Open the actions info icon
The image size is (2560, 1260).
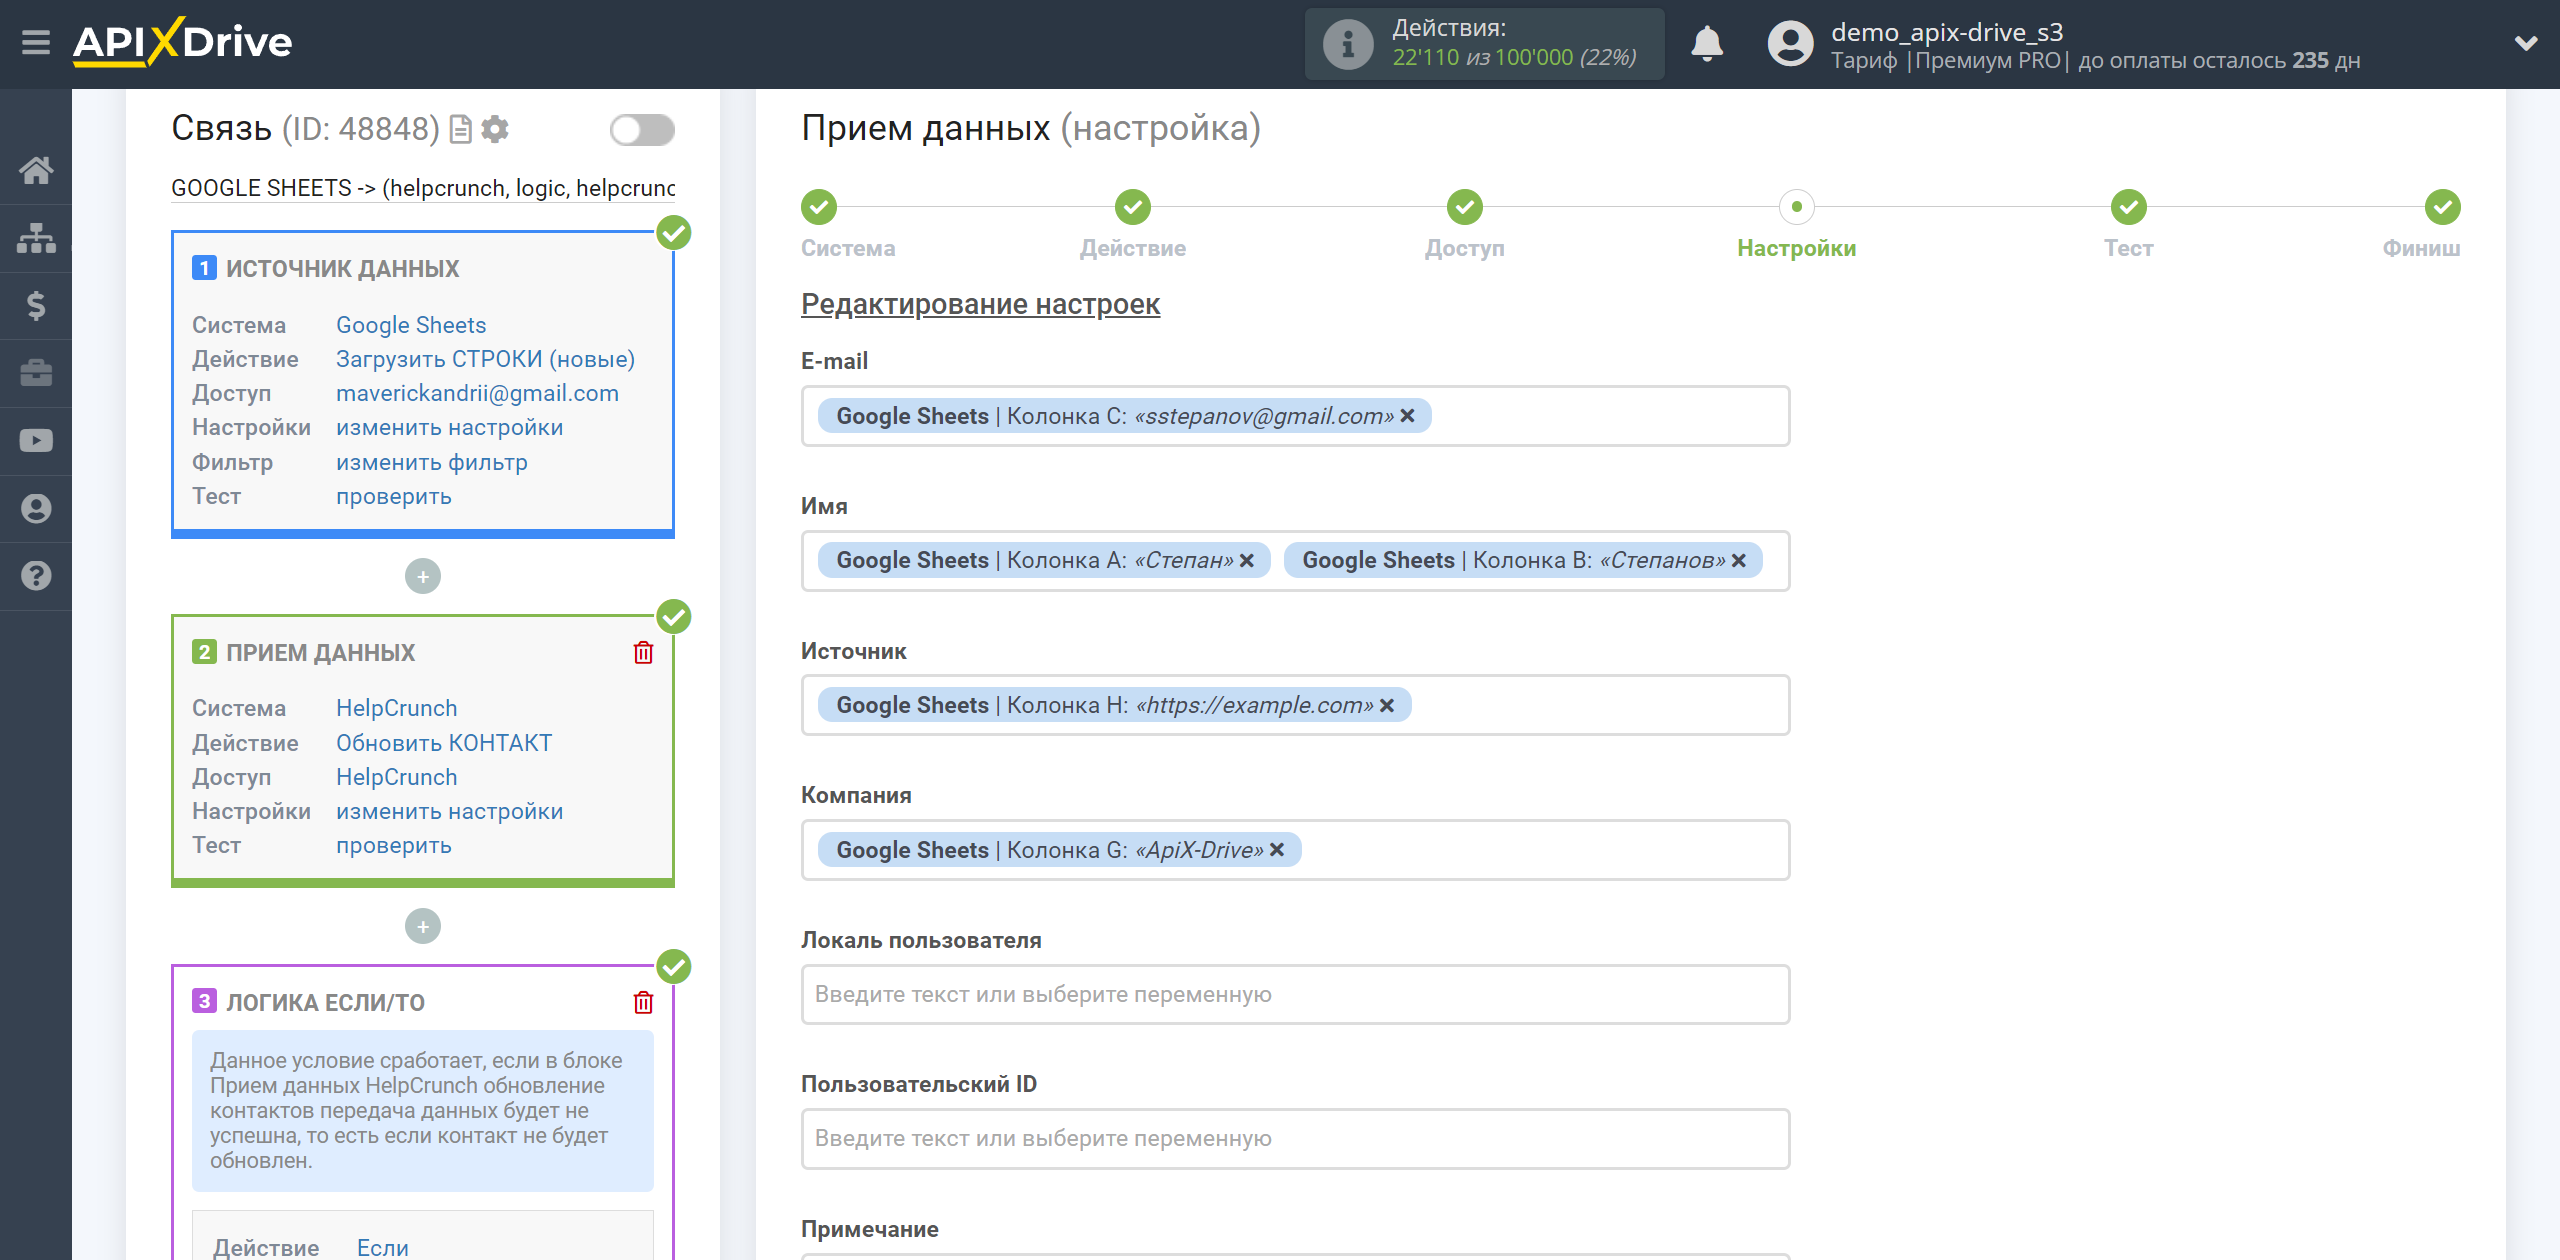[x=1348, y=44]
